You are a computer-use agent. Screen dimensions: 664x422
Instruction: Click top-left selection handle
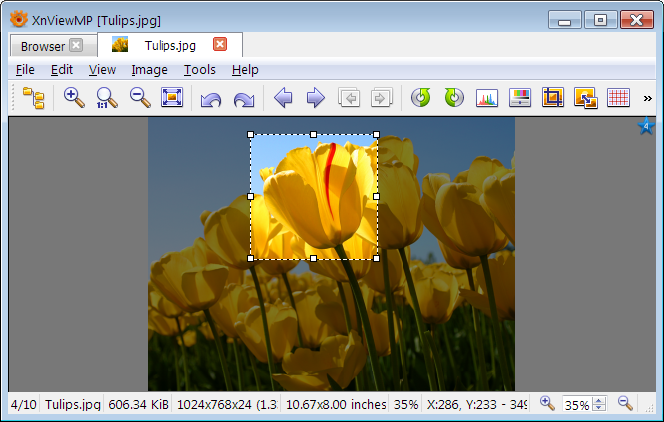coord(250,135)
